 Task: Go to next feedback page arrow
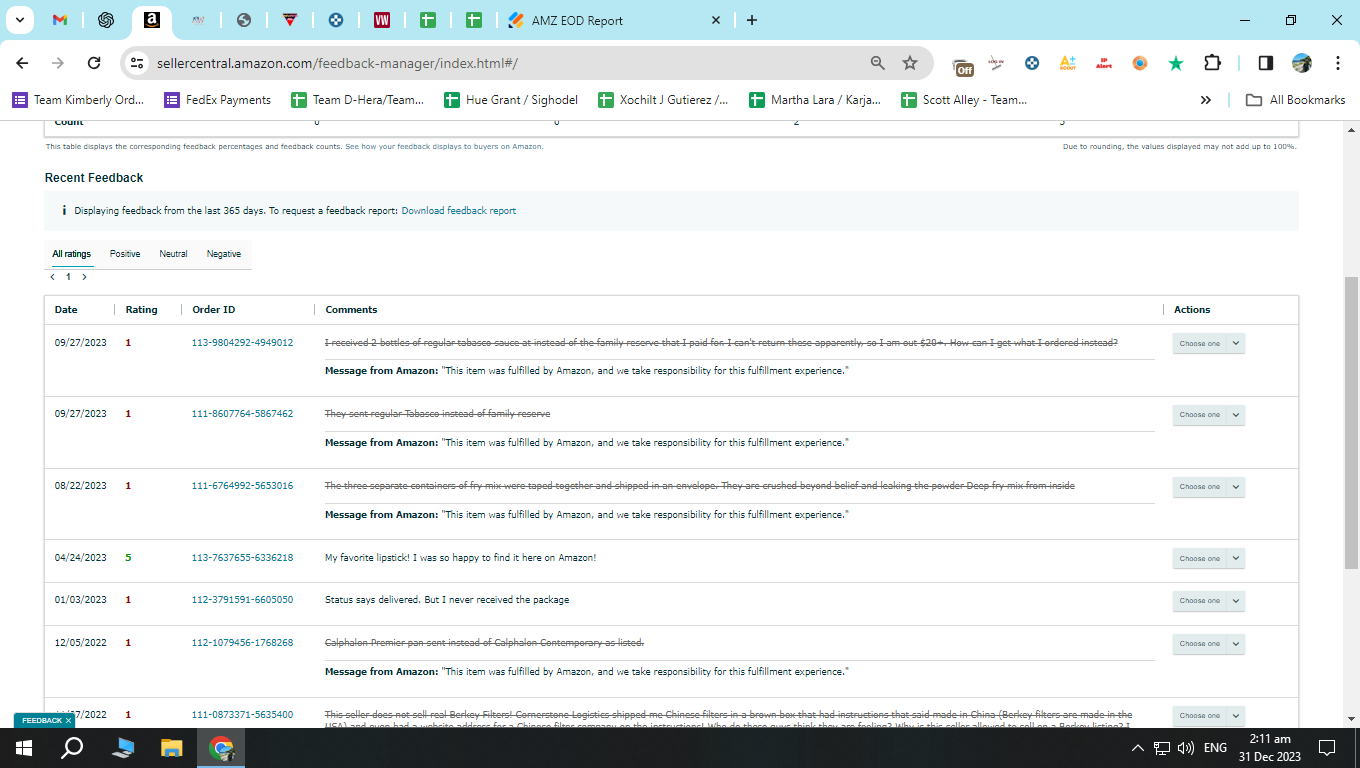pyautogui.click(x=84, y=277)
